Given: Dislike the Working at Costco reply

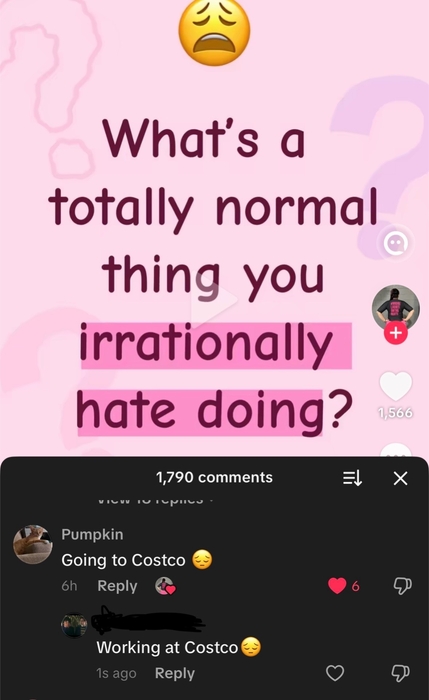Looking at the screenshot, I should coord(400,673).
